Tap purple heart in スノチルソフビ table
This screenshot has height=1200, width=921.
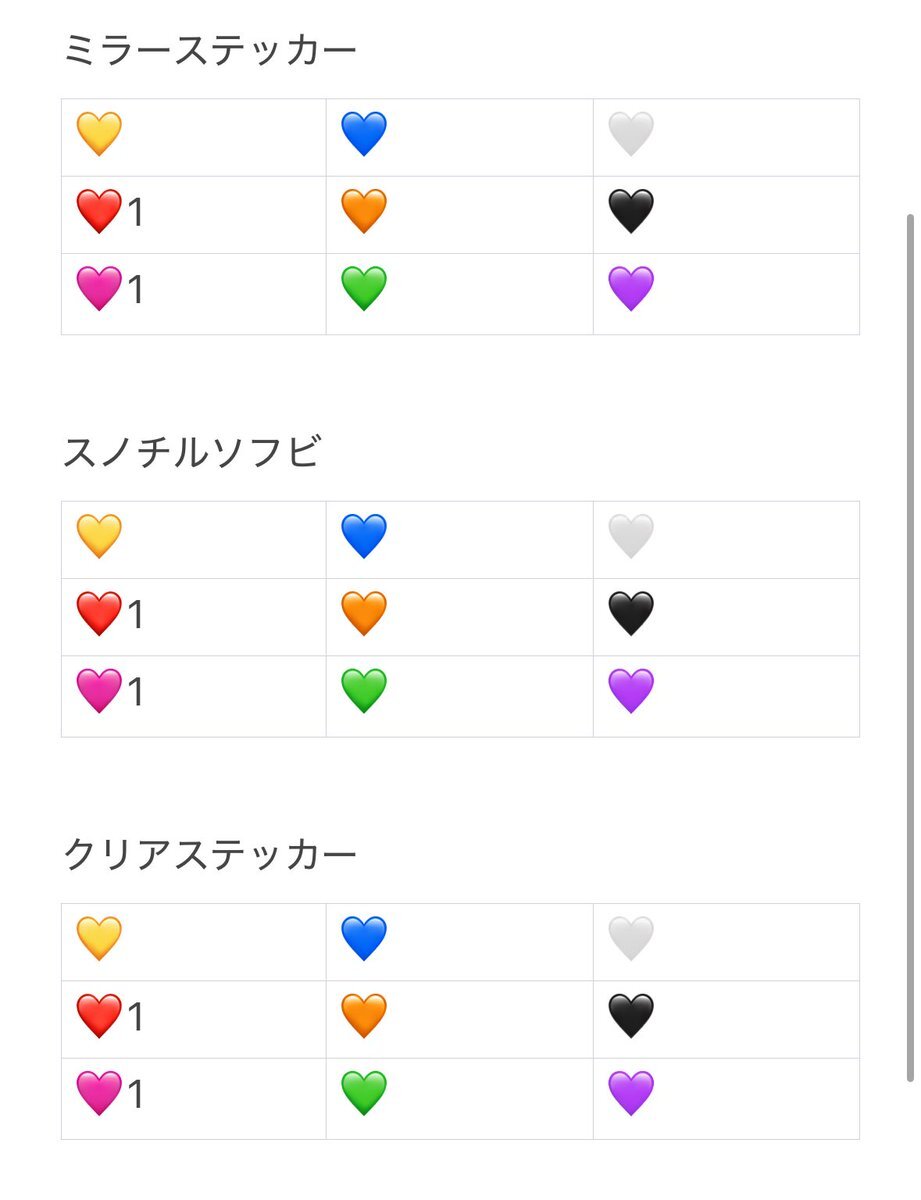pyautogui.click(x=631, y=692)
